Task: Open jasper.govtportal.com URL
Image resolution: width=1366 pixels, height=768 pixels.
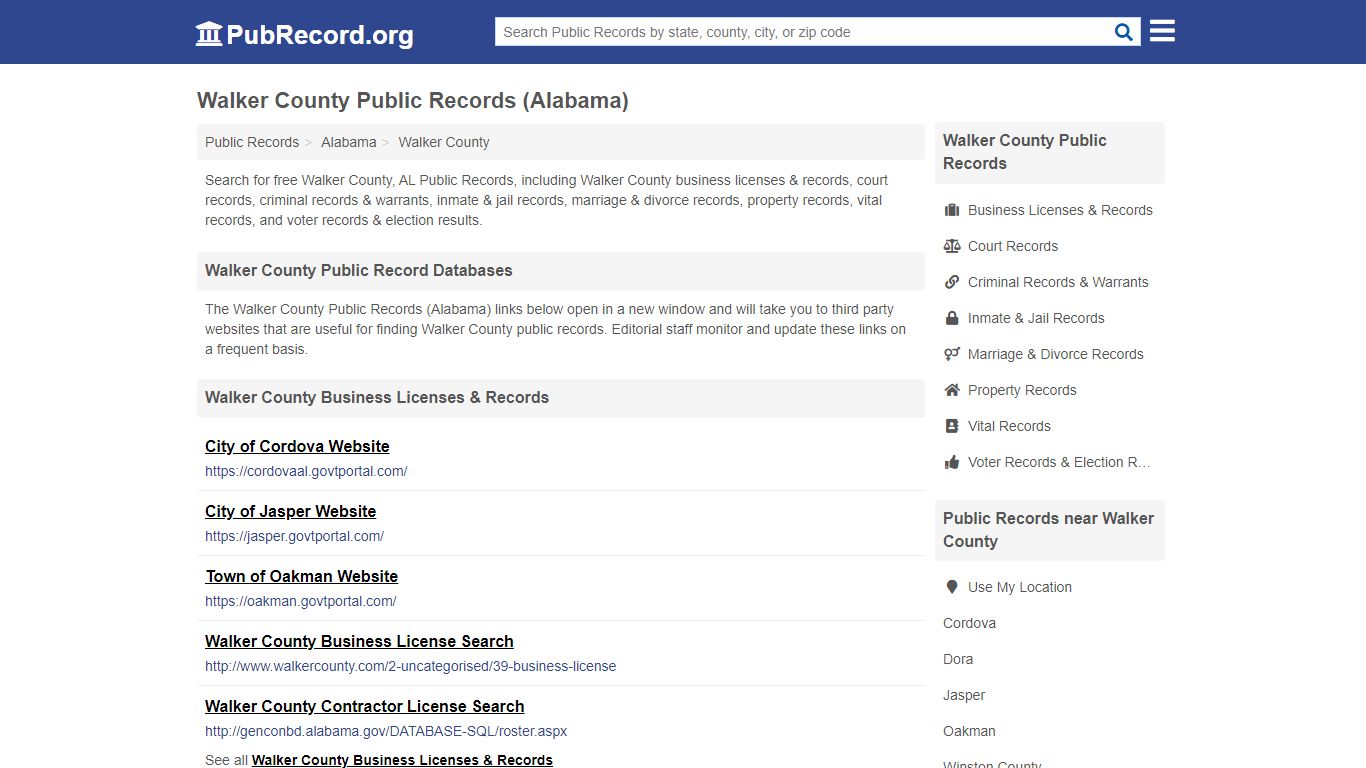Action: pyautogui.click(x=294, y=536)
